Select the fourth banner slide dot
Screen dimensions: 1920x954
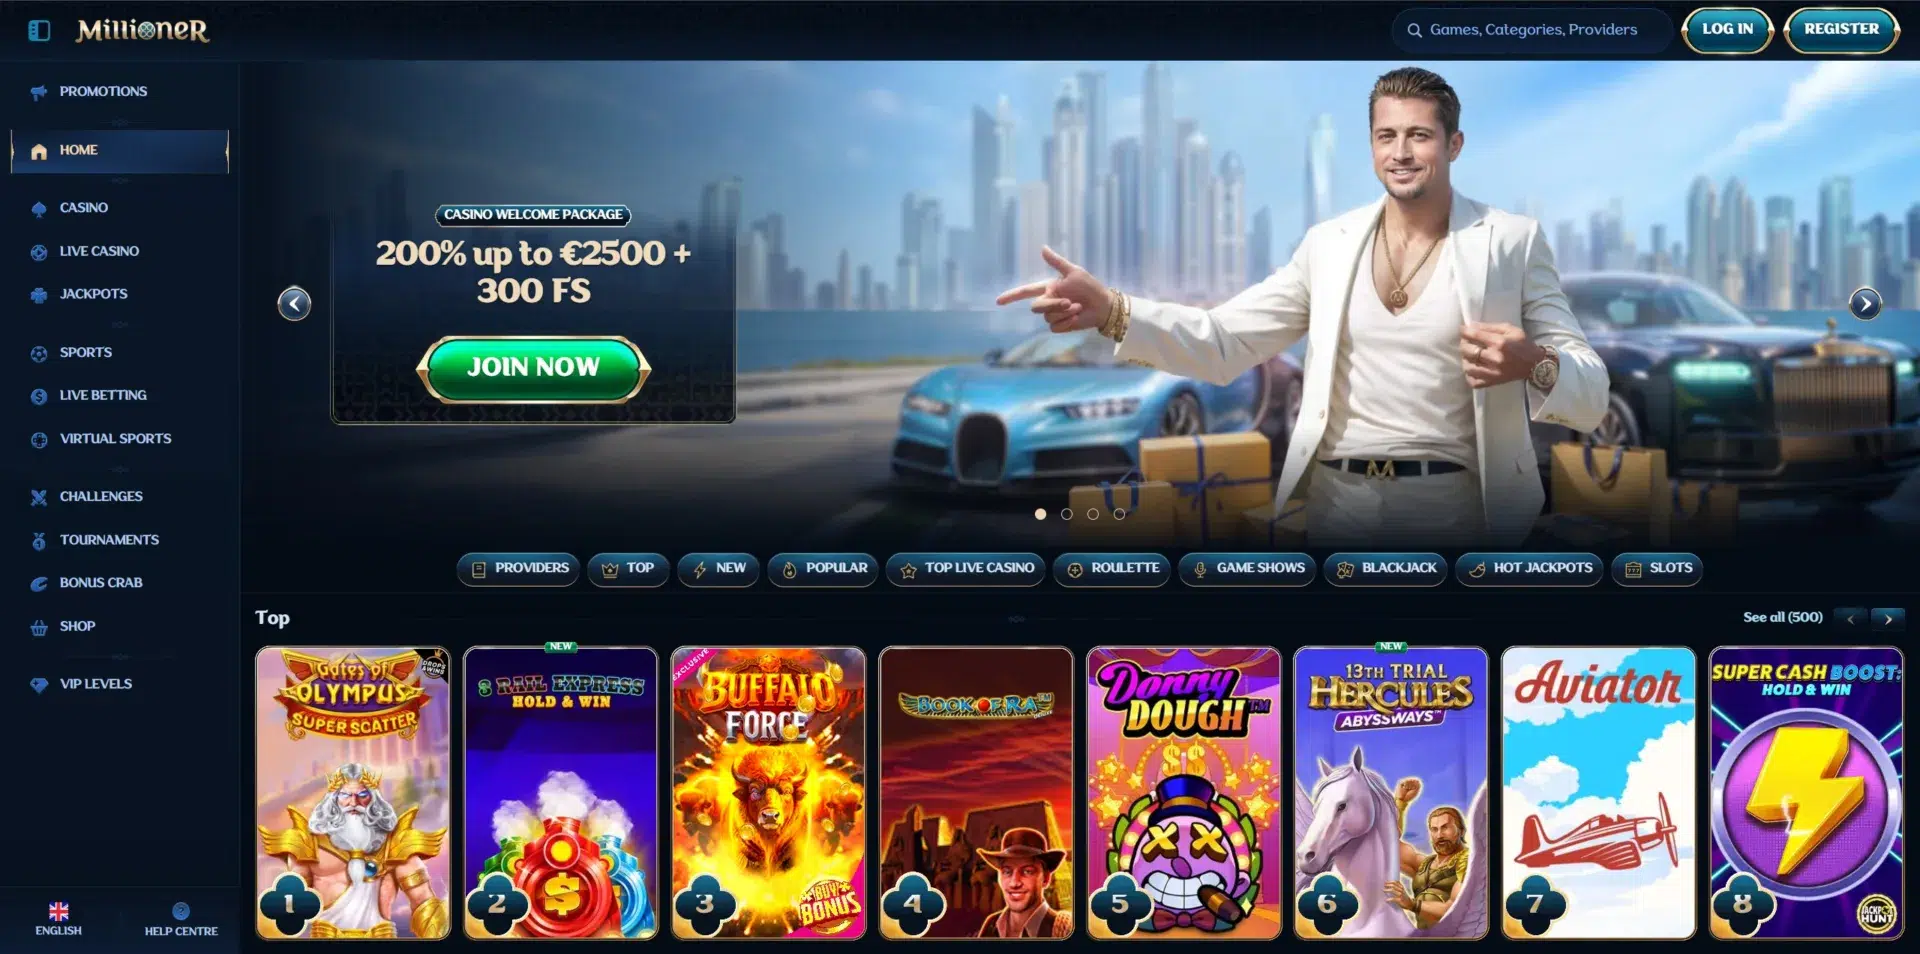(1119, 514)
